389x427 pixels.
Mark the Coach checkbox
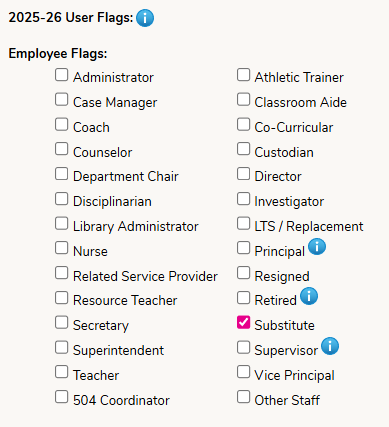(62, 124)
